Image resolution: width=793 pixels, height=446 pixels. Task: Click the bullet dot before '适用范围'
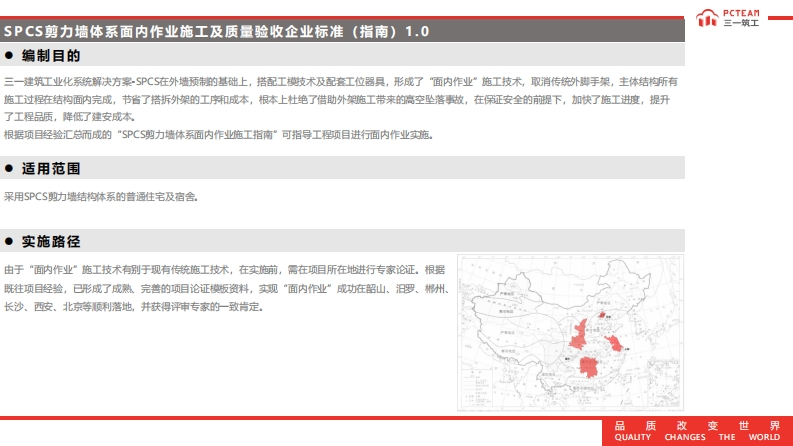point(9,168)
